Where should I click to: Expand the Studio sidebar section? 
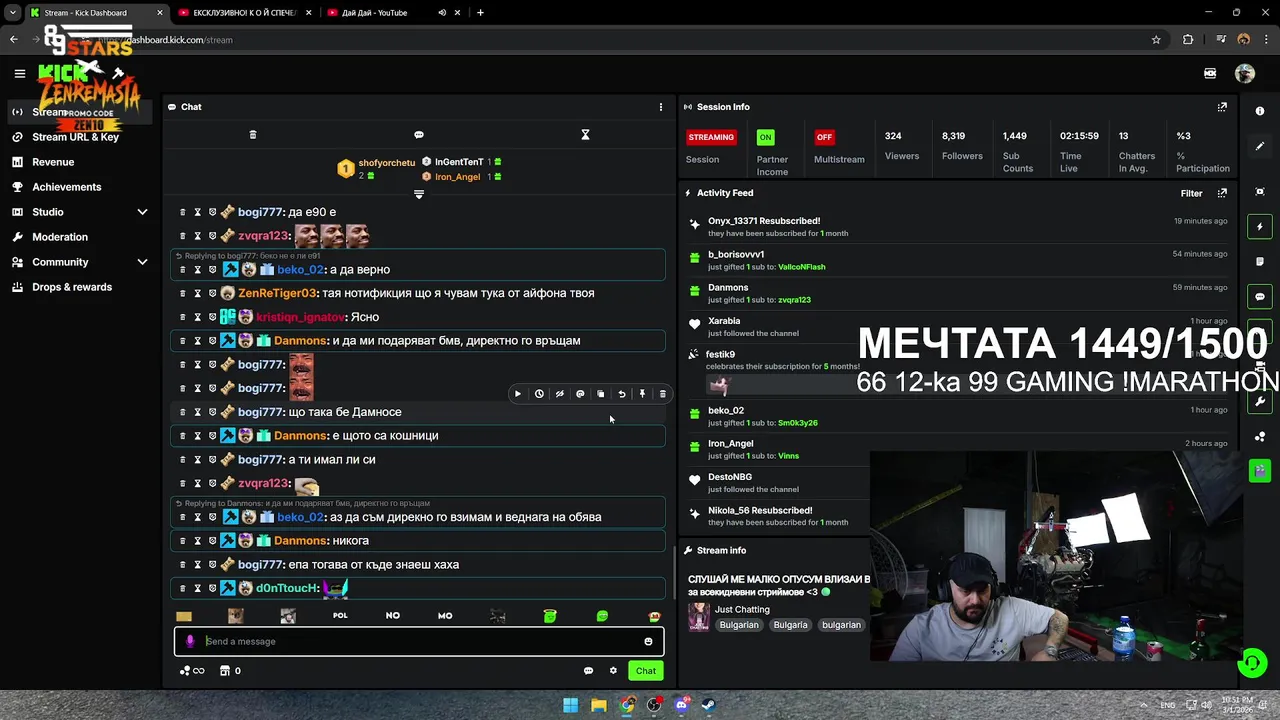point(142,212)
